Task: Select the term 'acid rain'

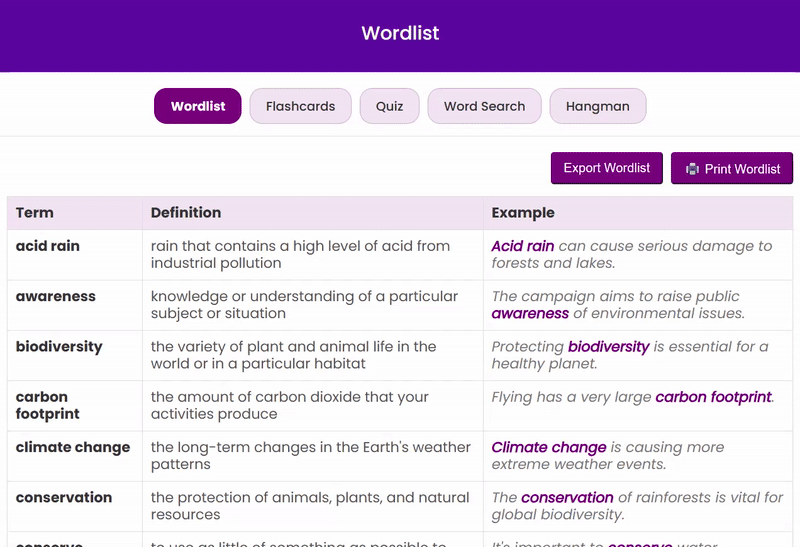Action: pyautogui.click(x=48, y=246)
